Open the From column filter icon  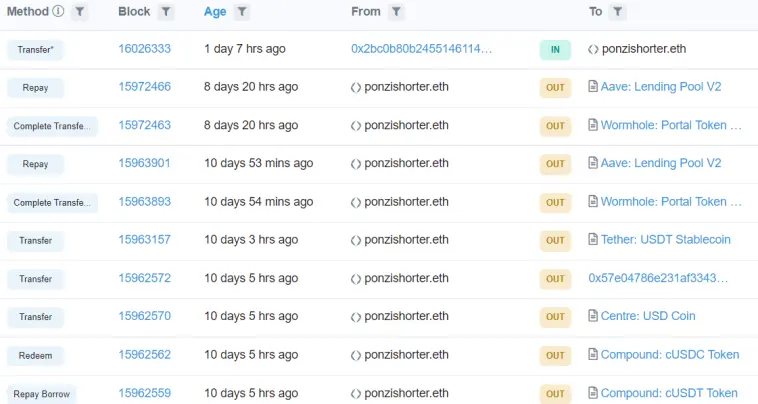396,12
